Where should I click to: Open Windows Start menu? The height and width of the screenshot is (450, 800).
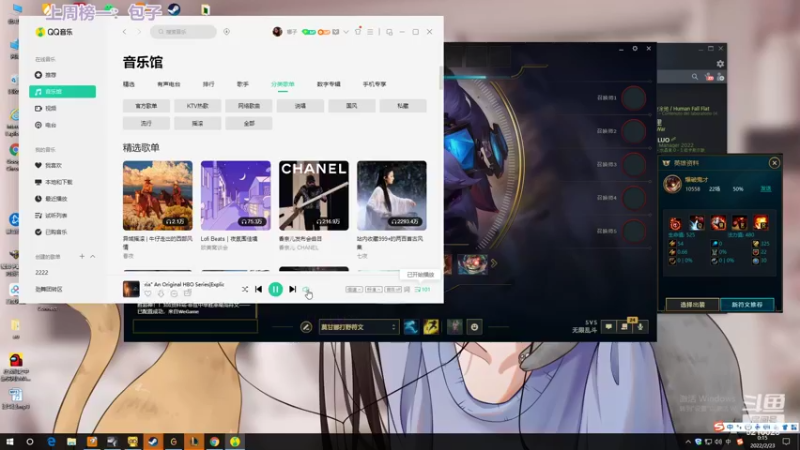point(10,442)
